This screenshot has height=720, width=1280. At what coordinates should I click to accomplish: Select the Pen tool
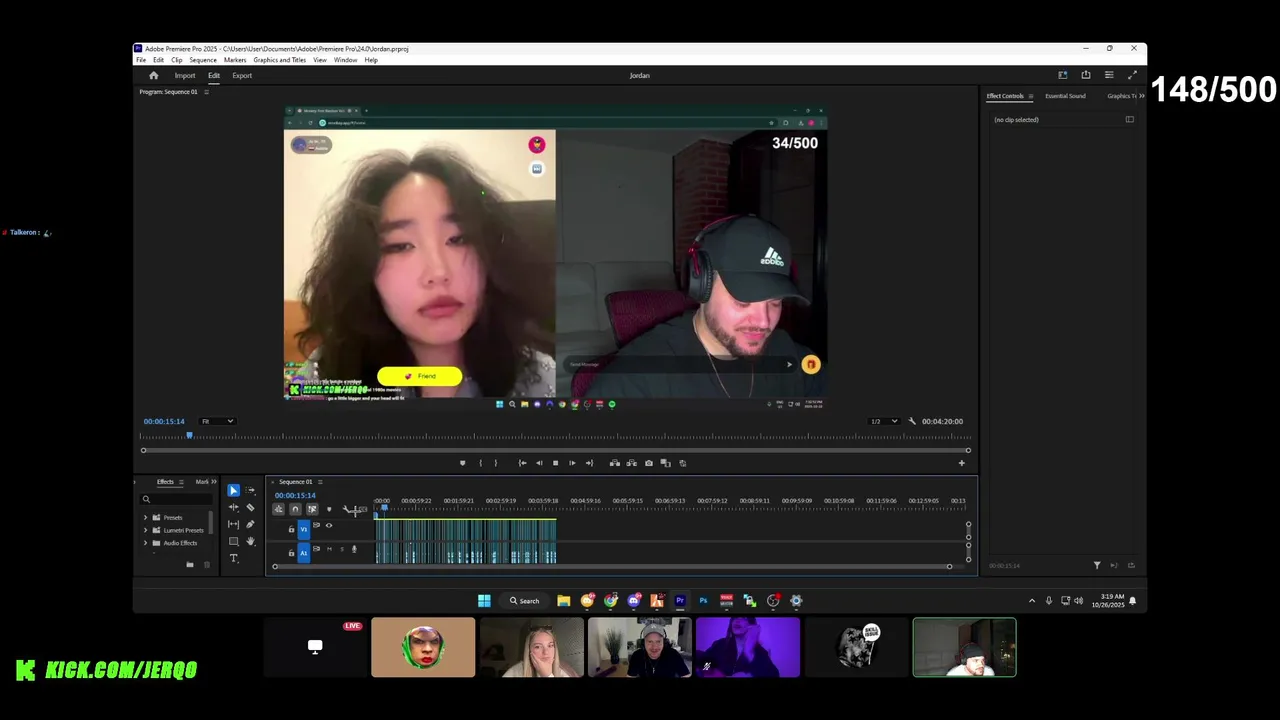[250, 524]
